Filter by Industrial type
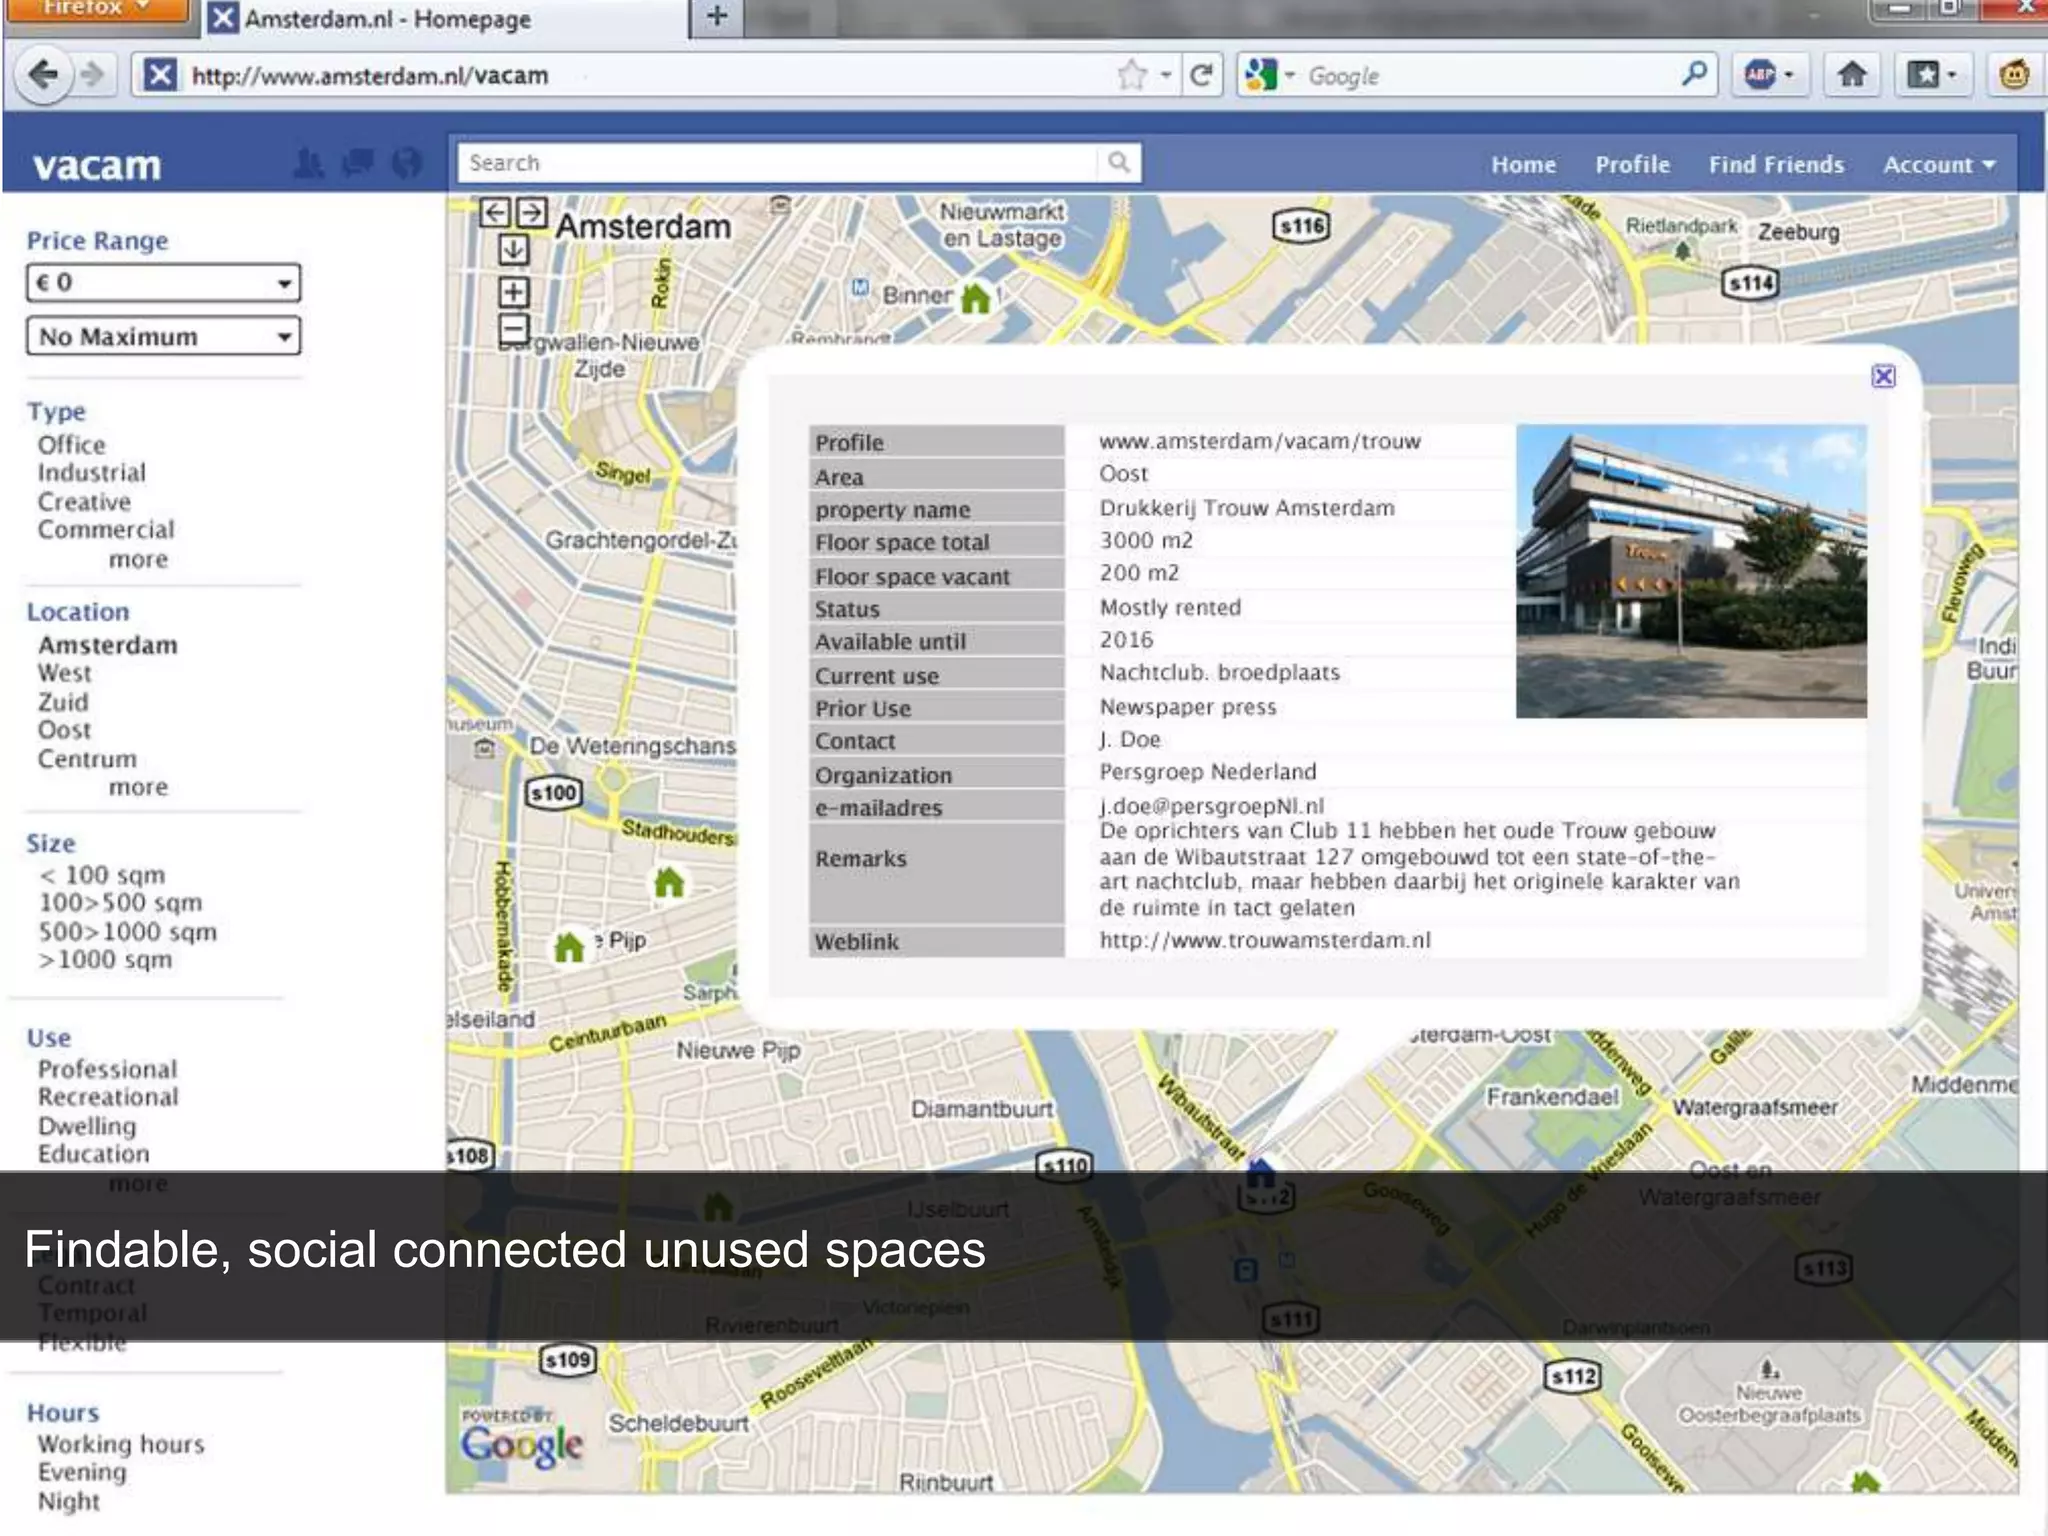The image size is (2048, 1536). [x=92, y=473]
